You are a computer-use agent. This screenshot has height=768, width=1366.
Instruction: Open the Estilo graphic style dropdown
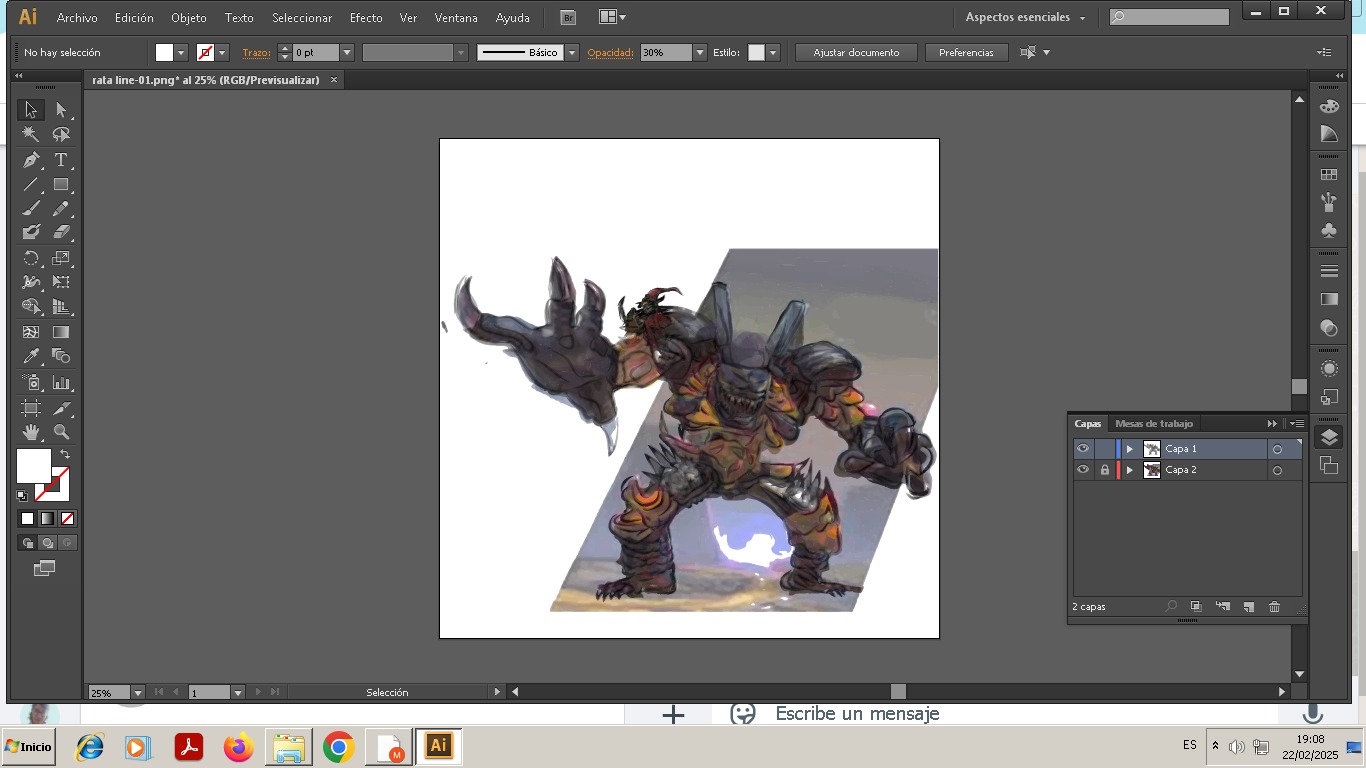click(x=773, y=53)
